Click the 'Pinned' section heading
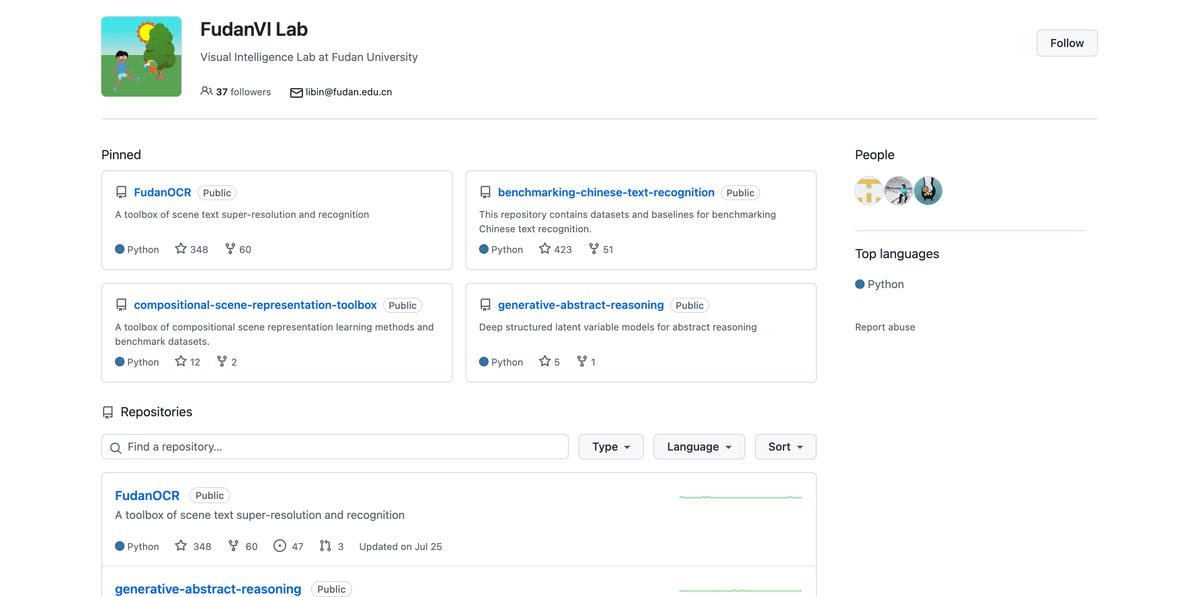Image resolution: width=1200 pixels, height=597 pixels. point(121,155)
